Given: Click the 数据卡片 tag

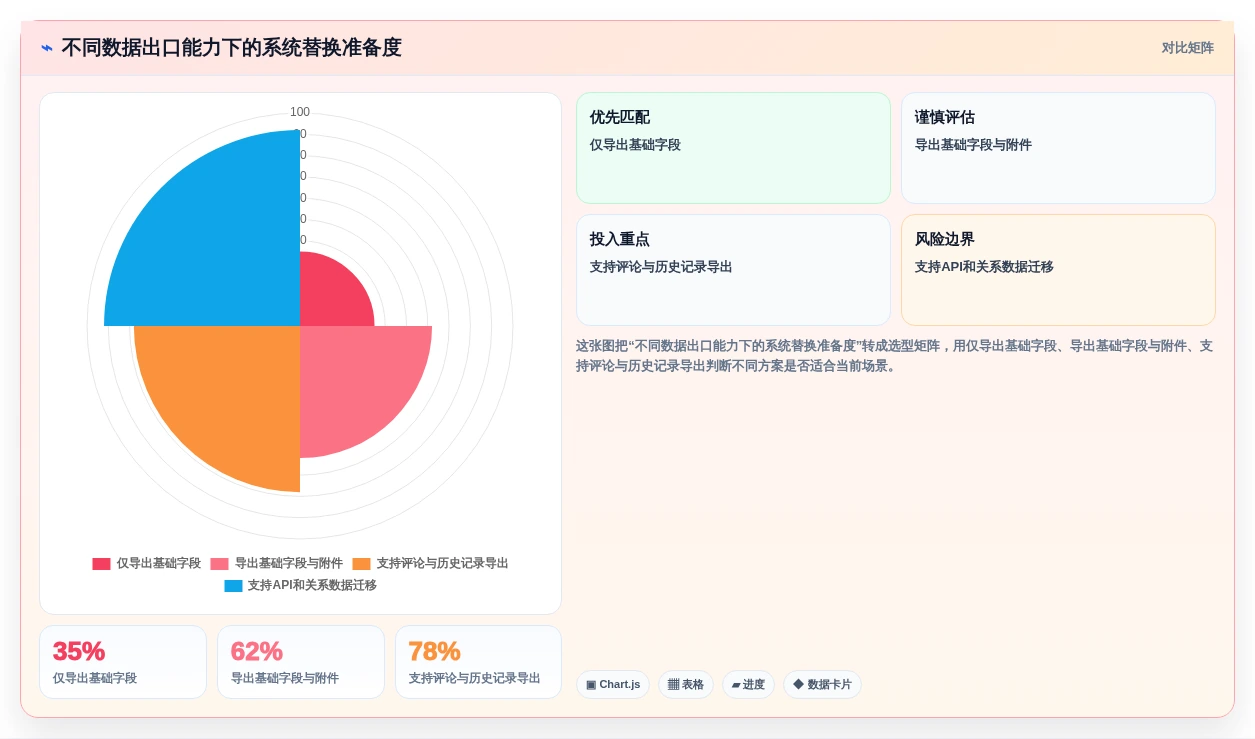Looking at the screenshot, I should (822, 685).
